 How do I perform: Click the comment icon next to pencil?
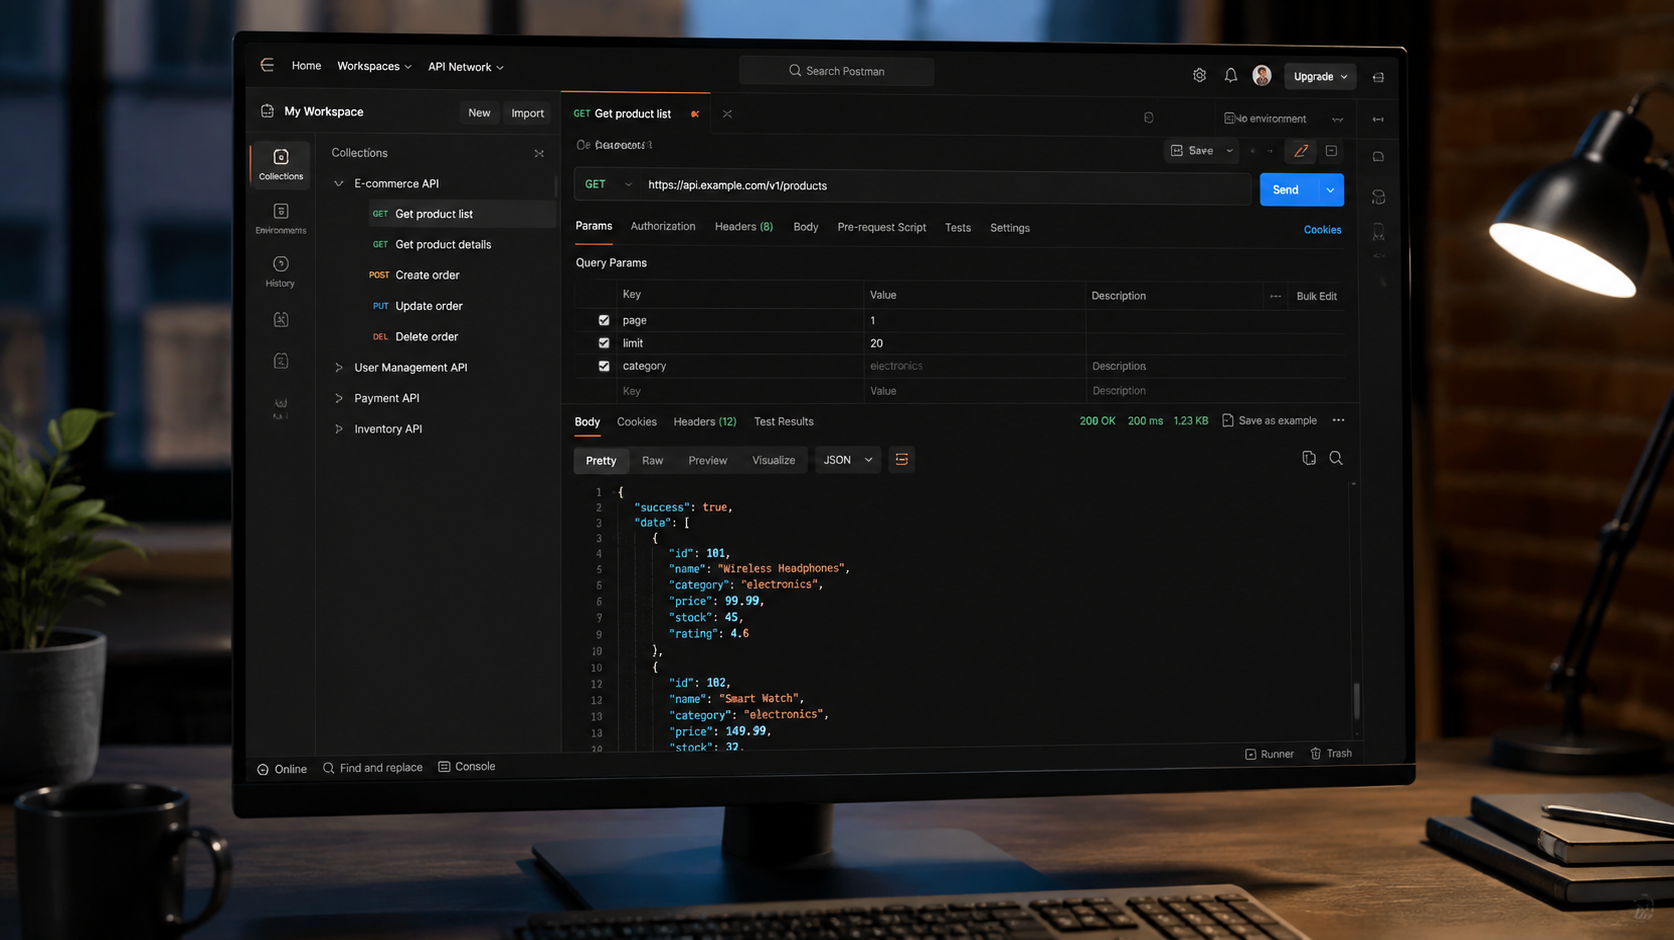tap(1331, 151)
